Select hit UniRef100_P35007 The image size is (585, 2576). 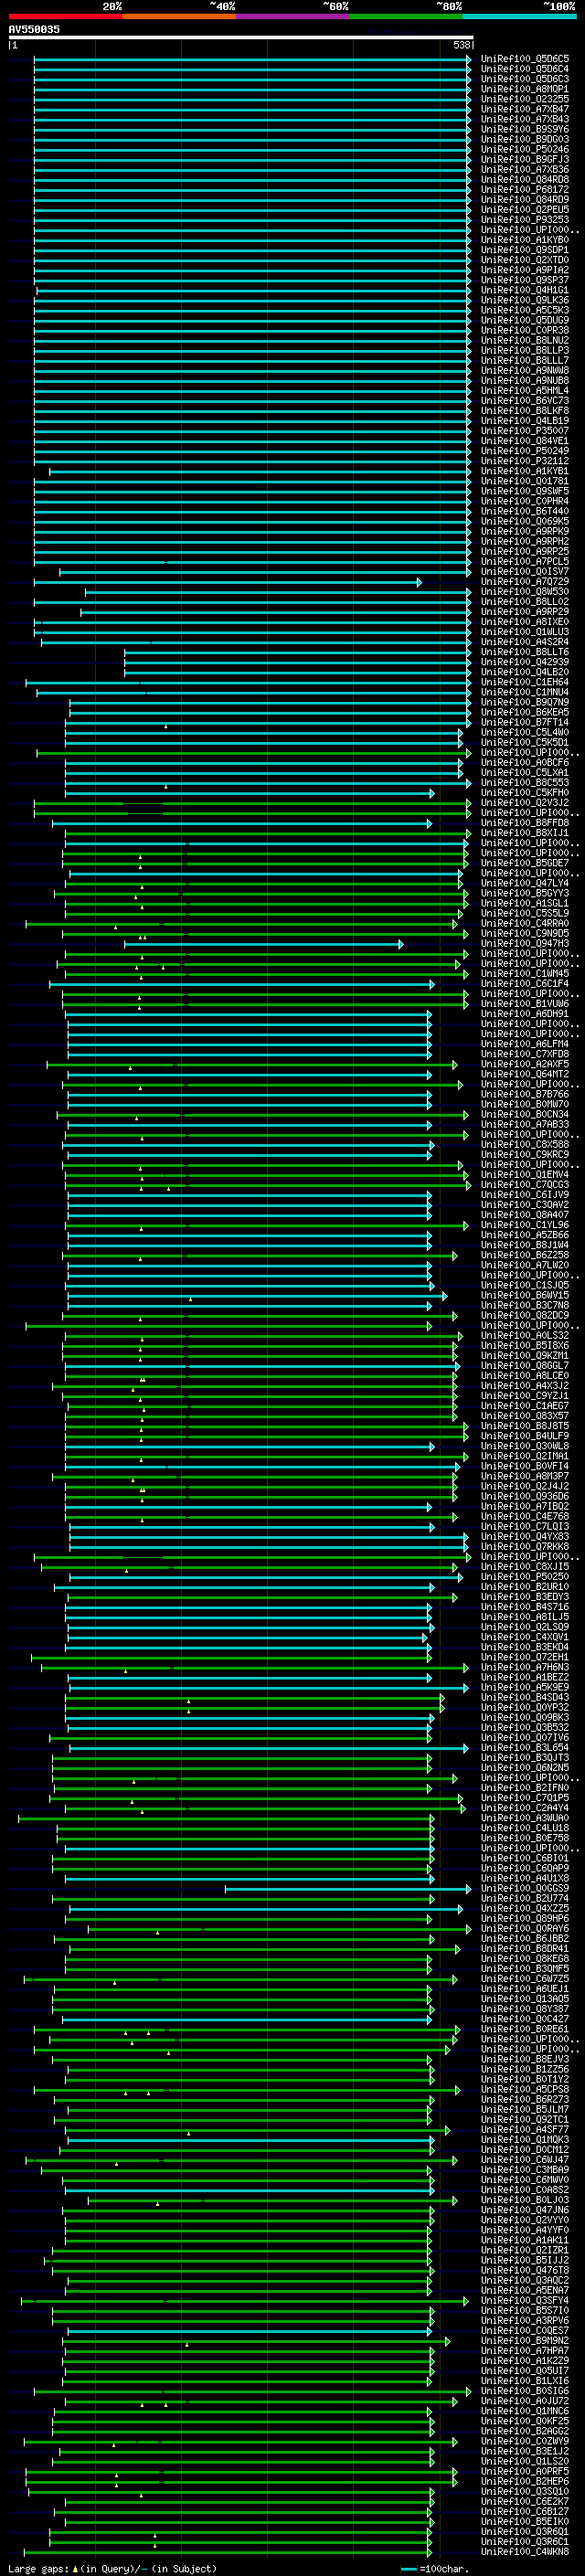(525, 431)
